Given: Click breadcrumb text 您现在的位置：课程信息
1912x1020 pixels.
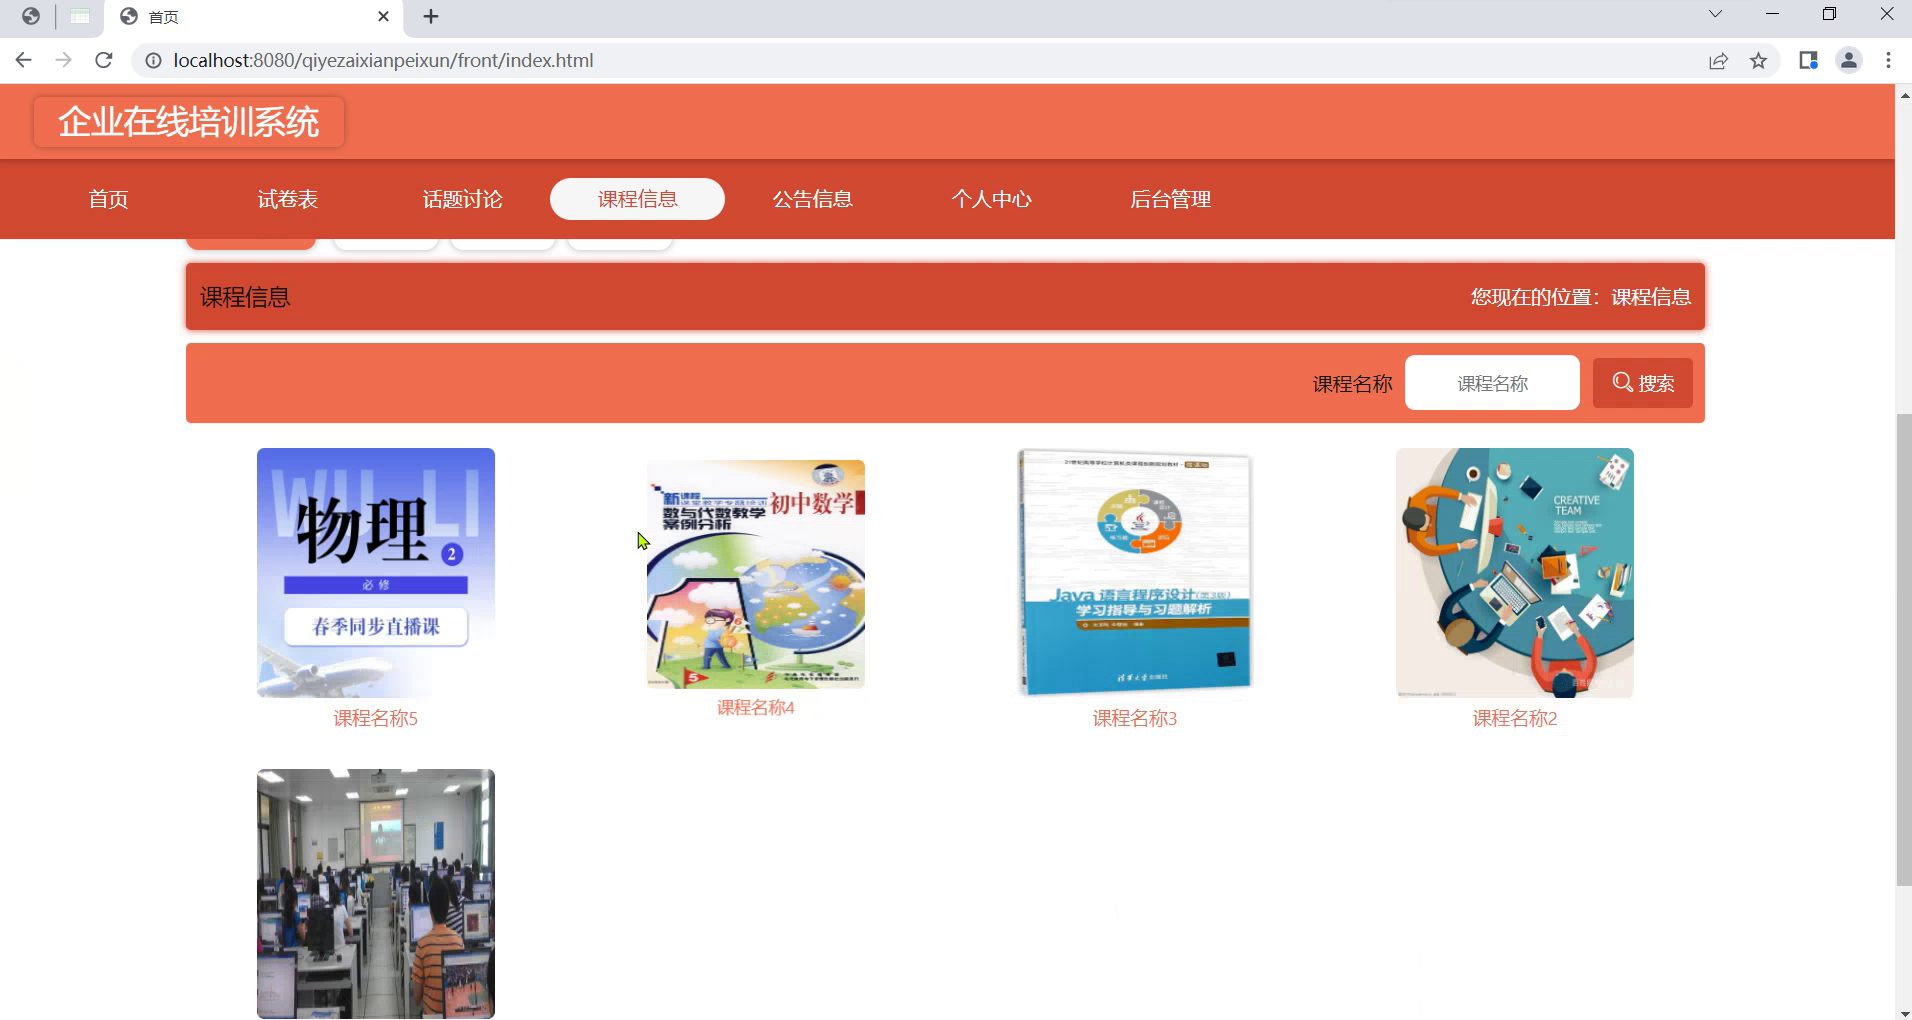Looking at the screenshot, I should coord(1581,297).
